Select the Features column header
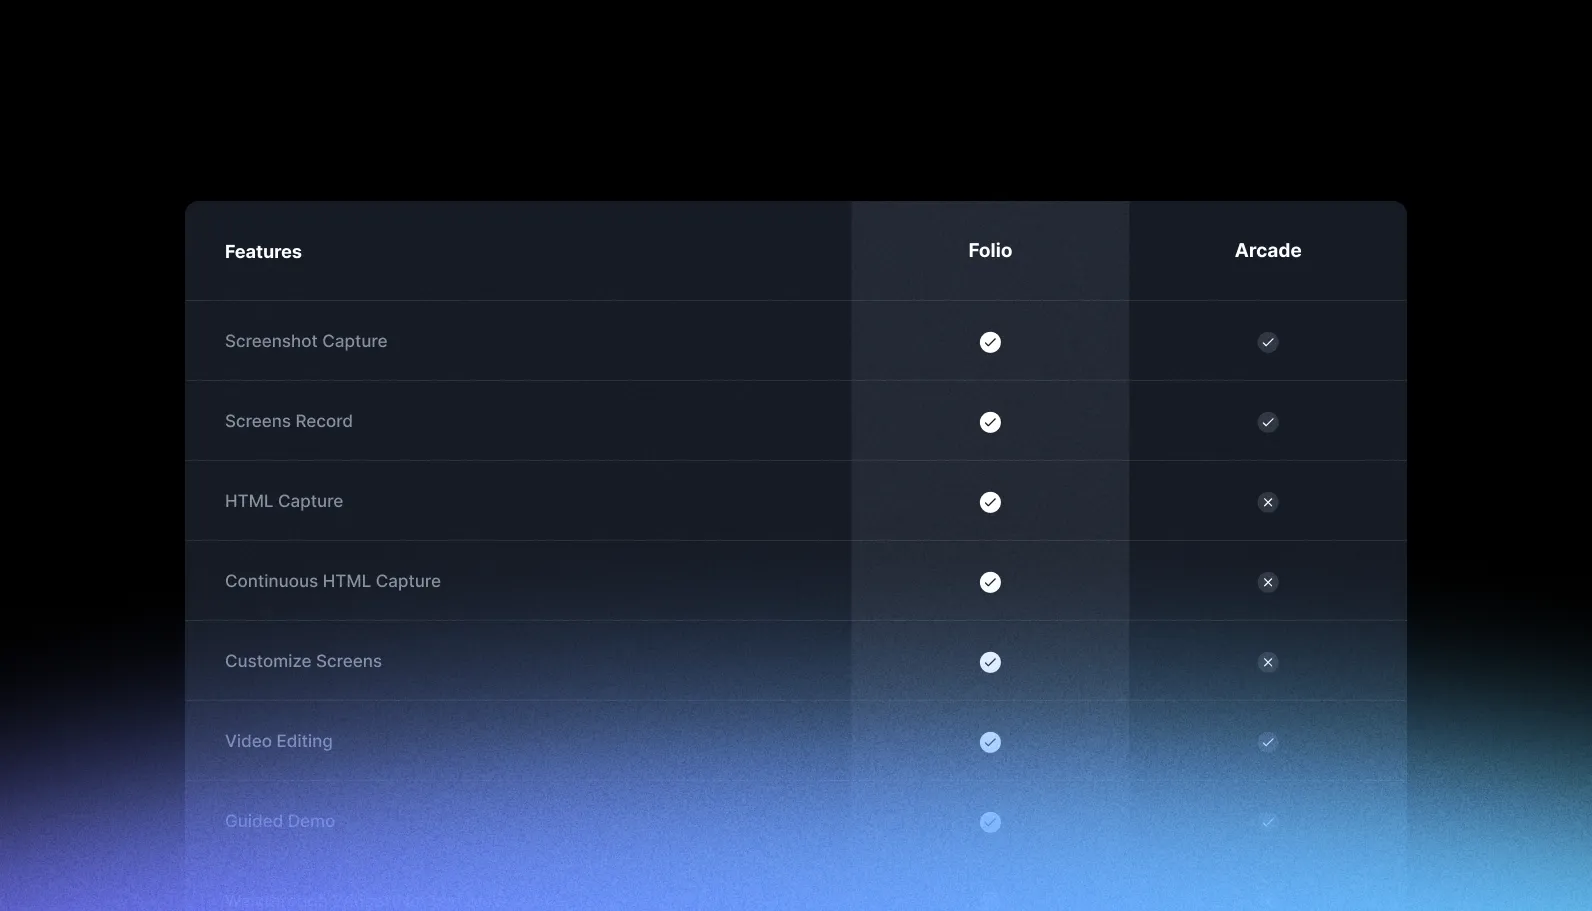Image resolution: width=1592 pixels, height=911 pixels. (x=263, y=252)
